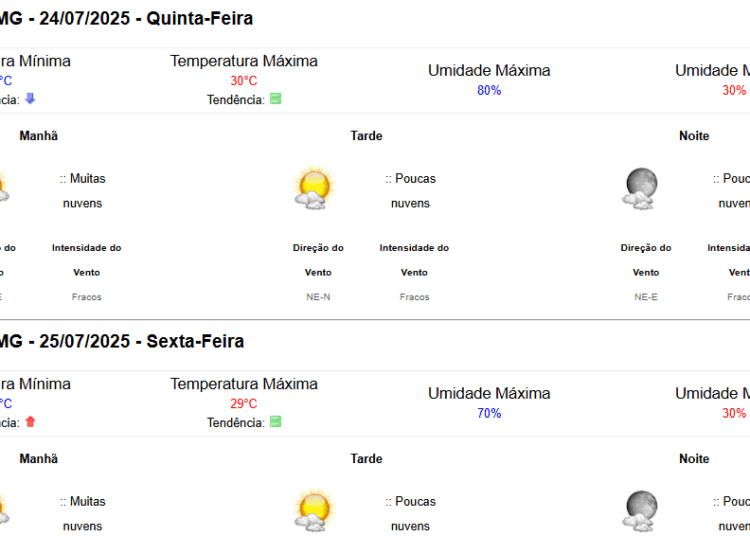Click the 30°C maximum temperature value
The image size is (750, 536).
[x=244, y=81]
